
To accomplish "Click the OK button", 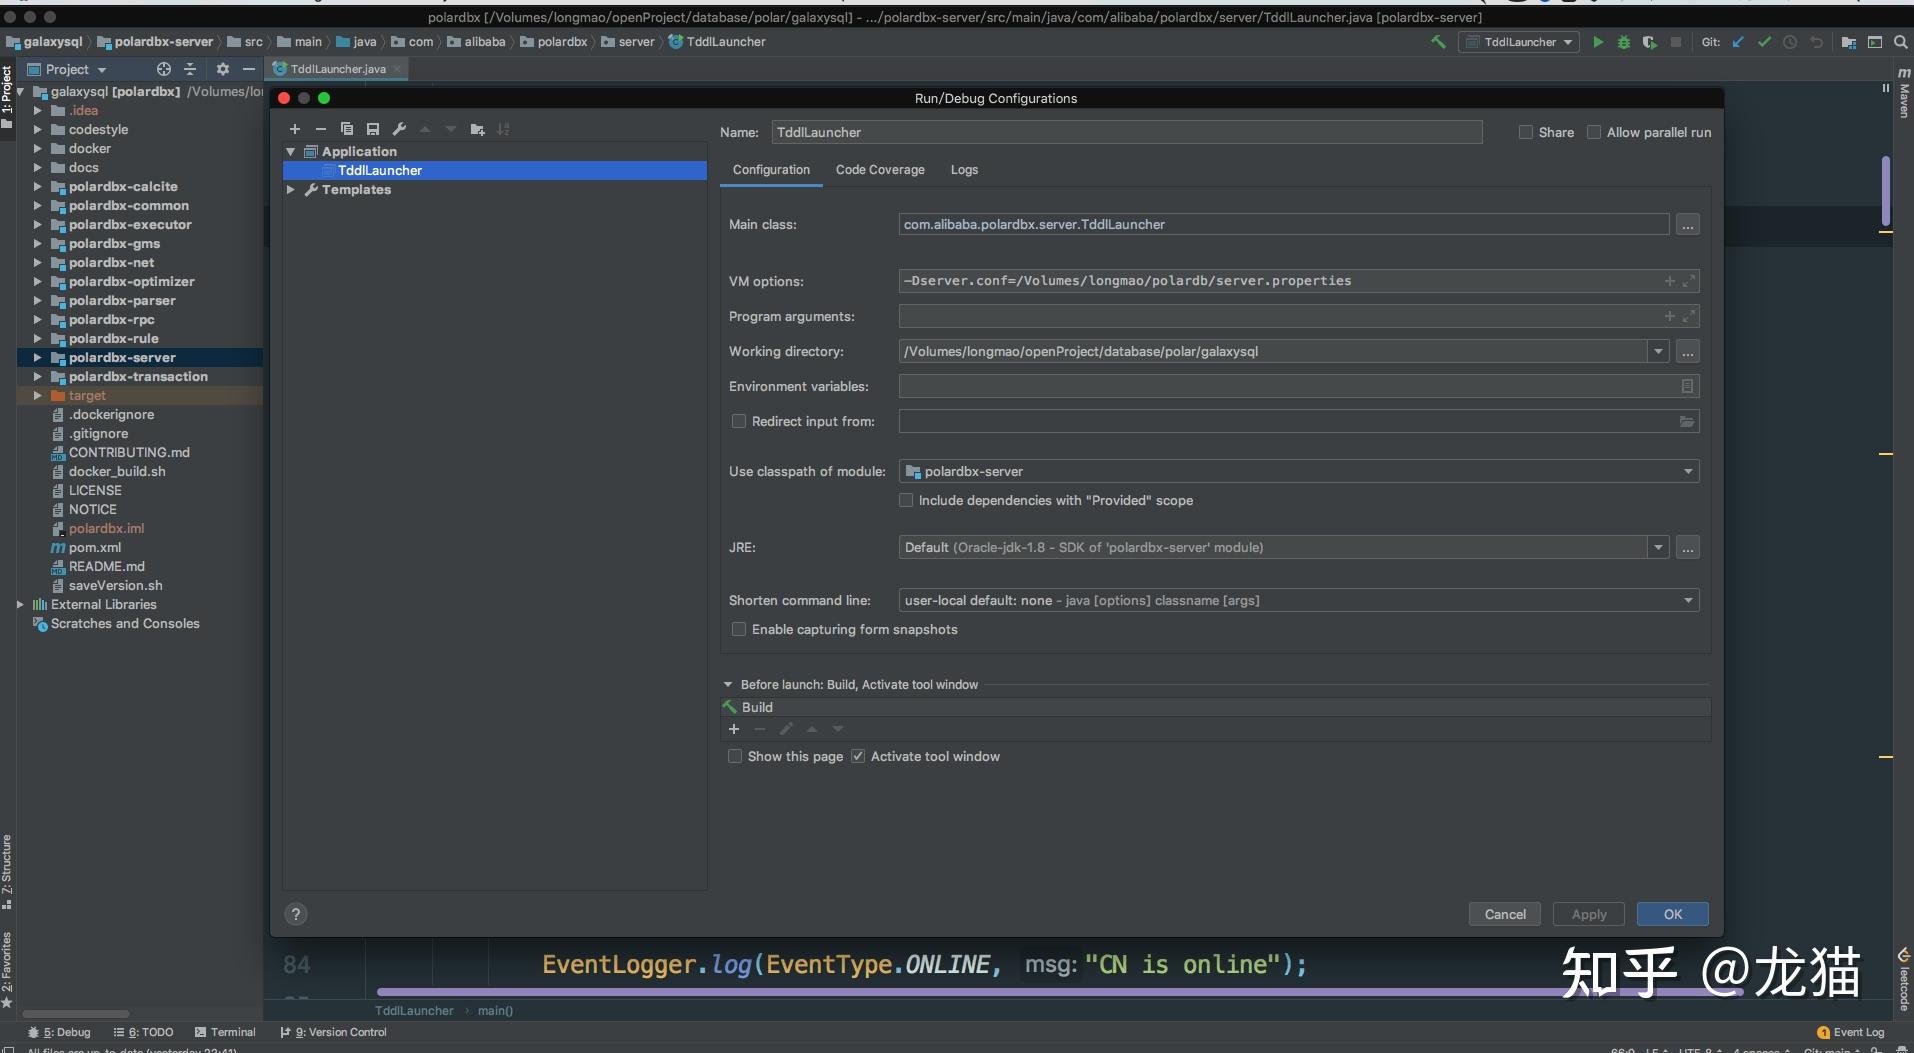I will (x=1672, y=914).
